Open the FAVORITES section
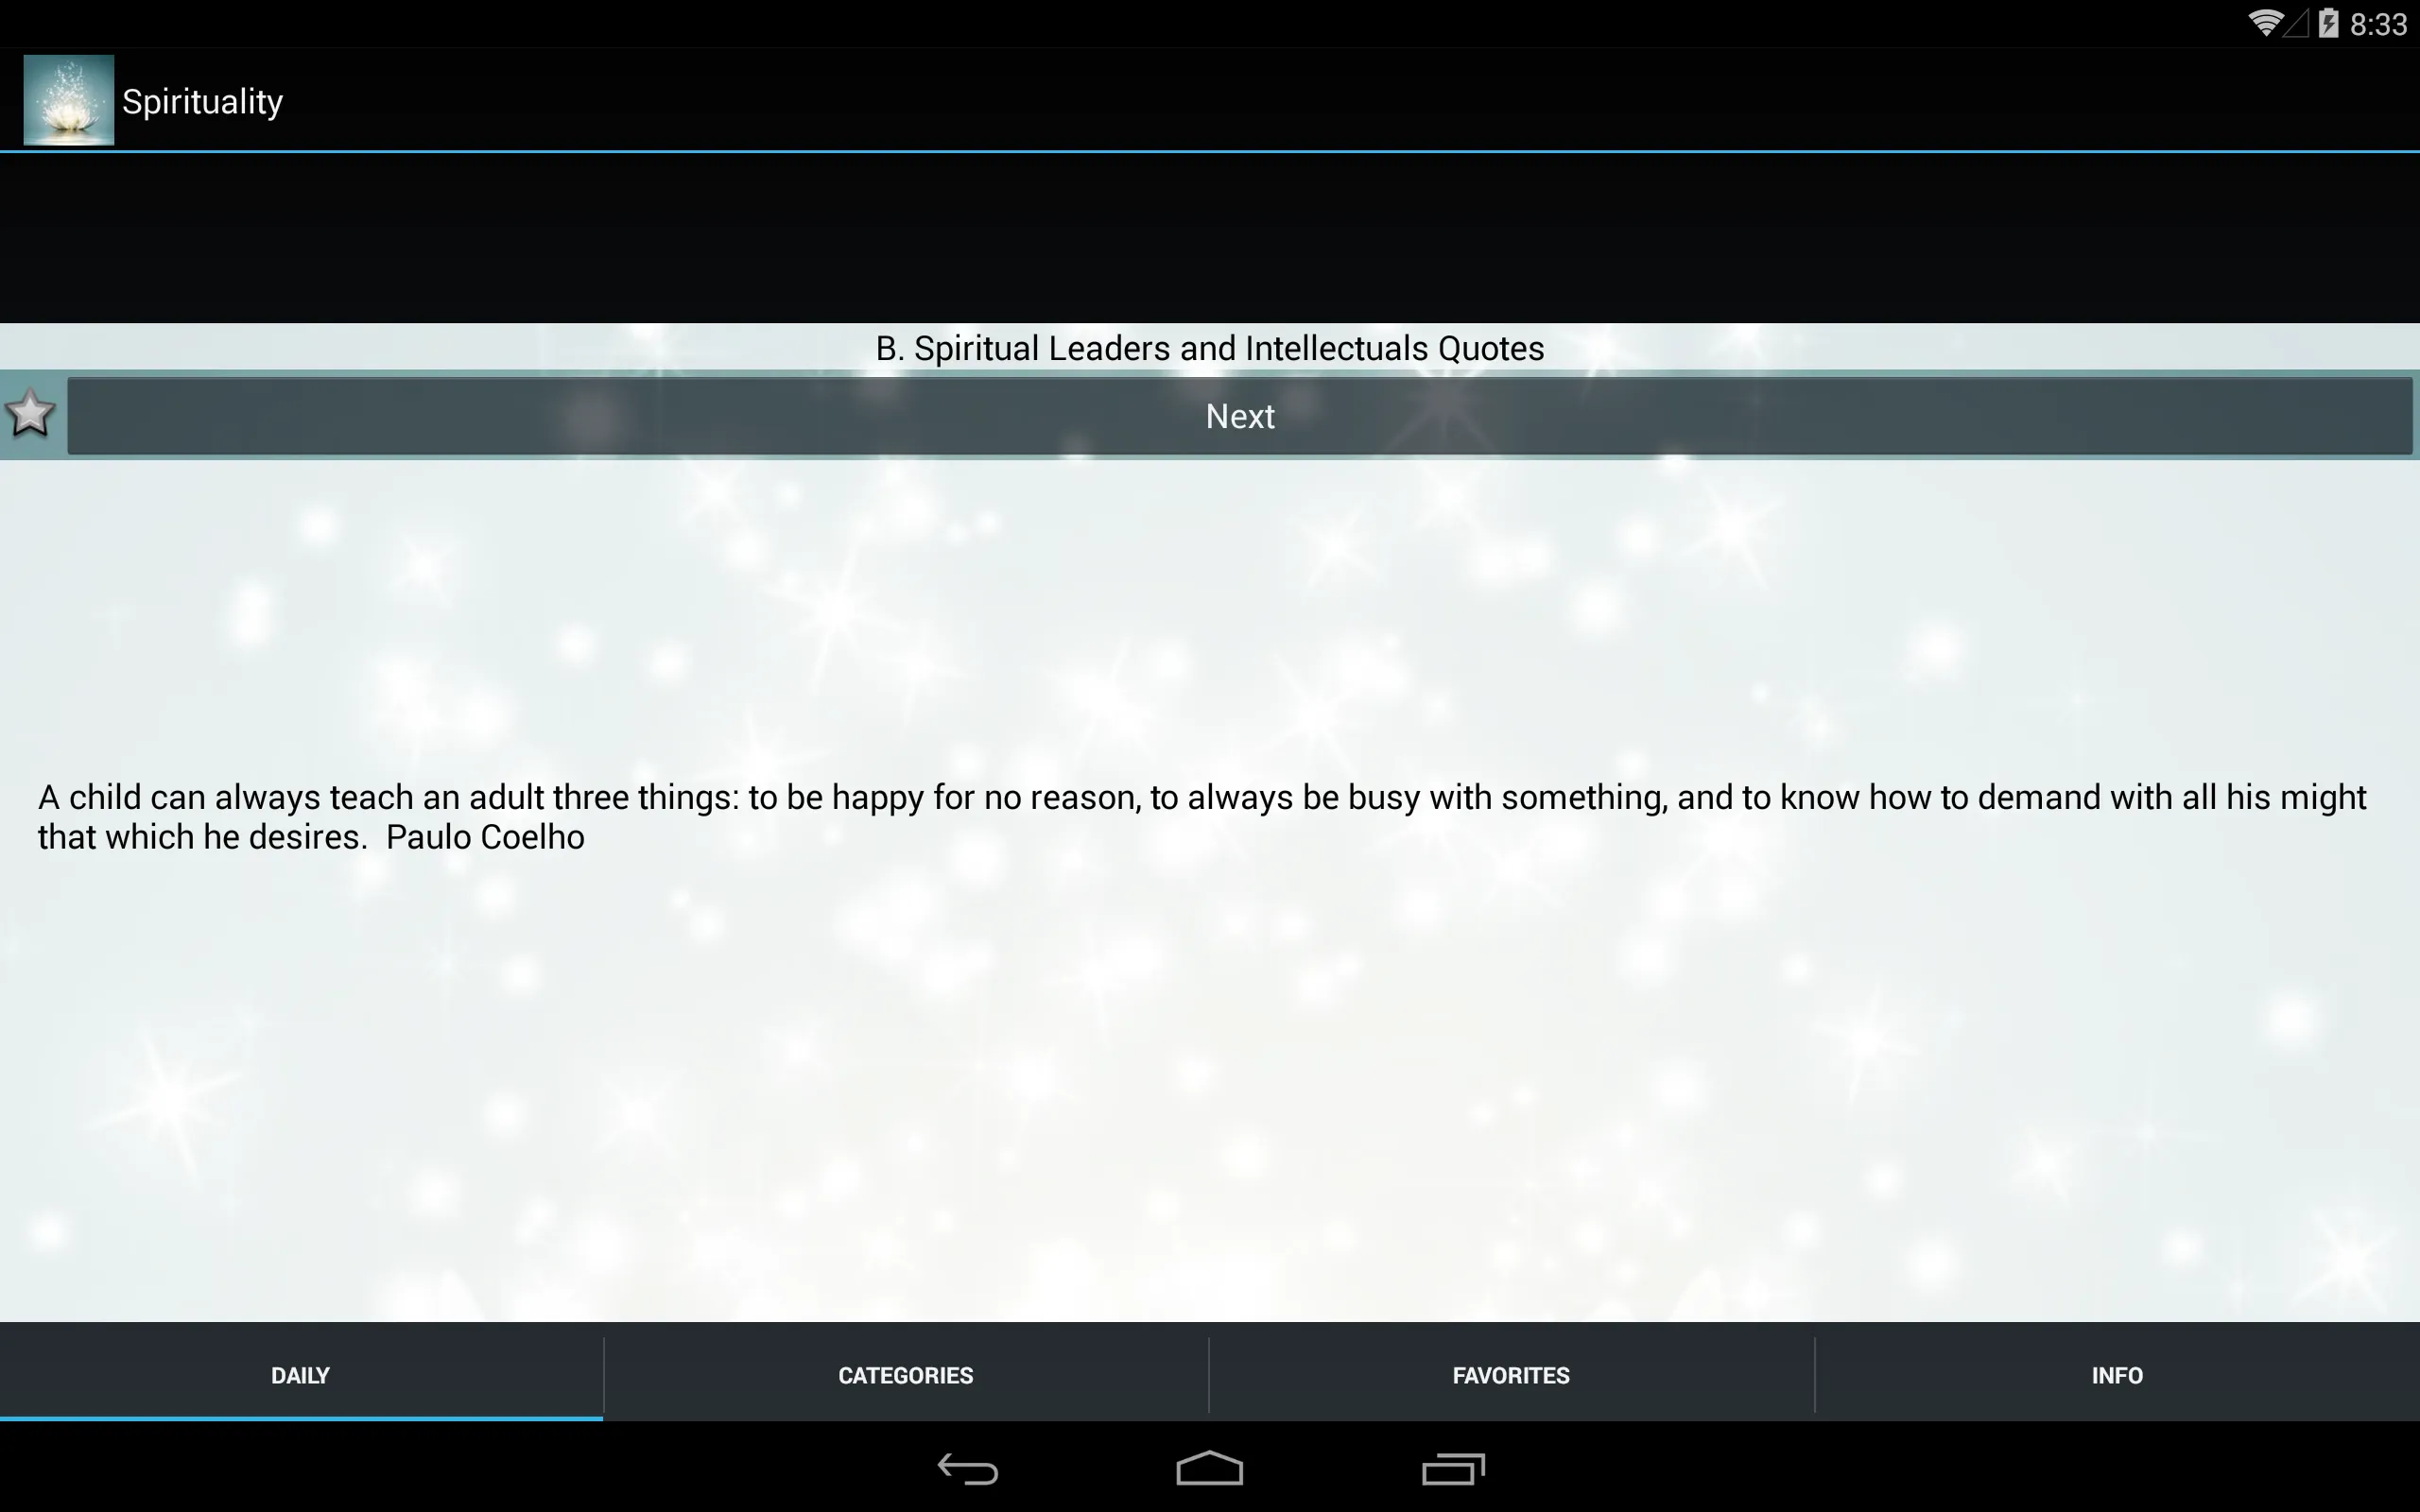 tap(1512, 1374)
